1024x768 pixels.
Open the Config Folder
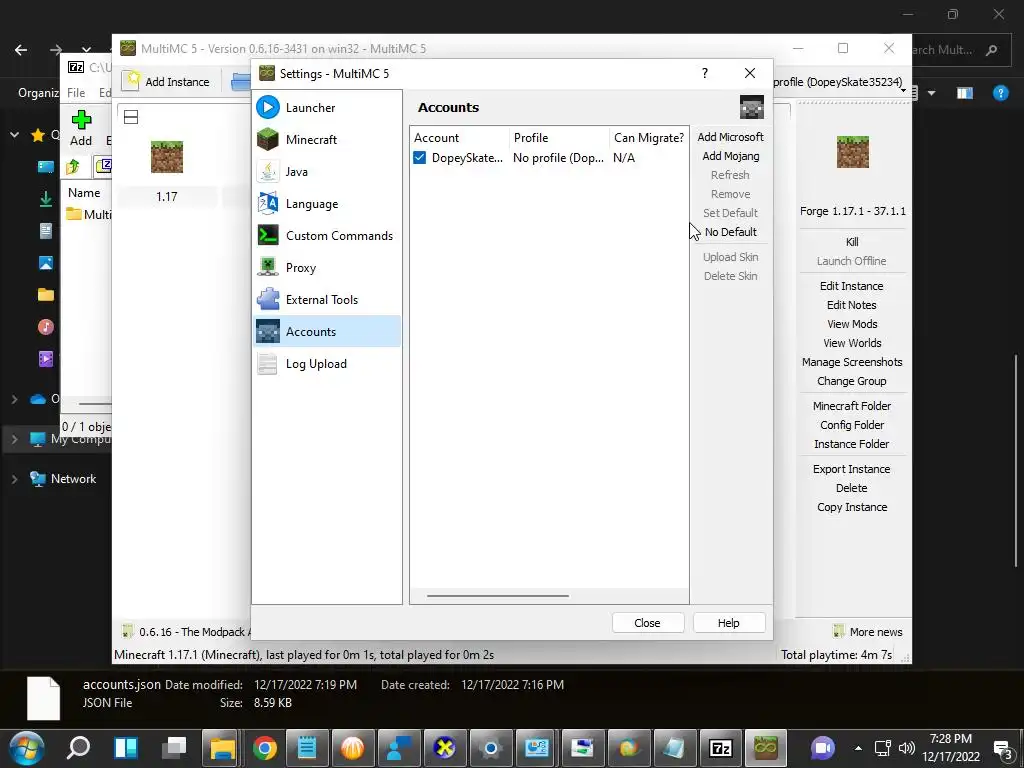[852, 425]
